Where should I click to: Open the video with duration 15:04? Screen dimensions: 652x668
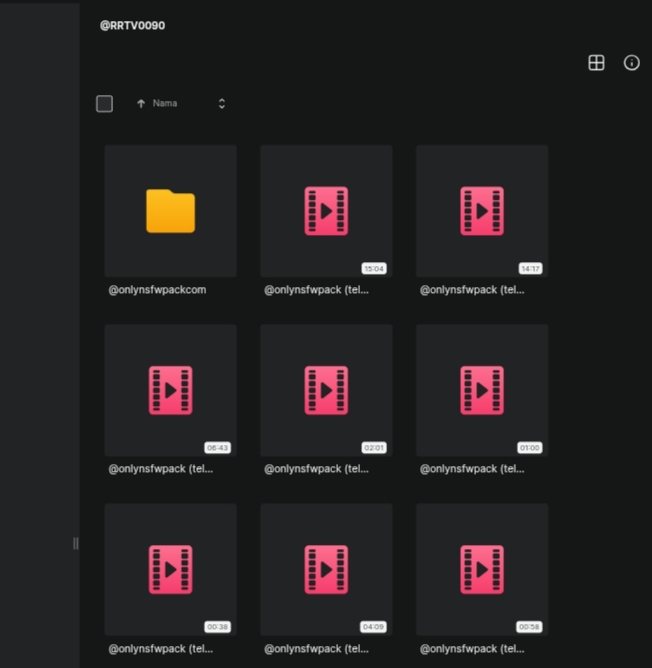pos(326,211)
